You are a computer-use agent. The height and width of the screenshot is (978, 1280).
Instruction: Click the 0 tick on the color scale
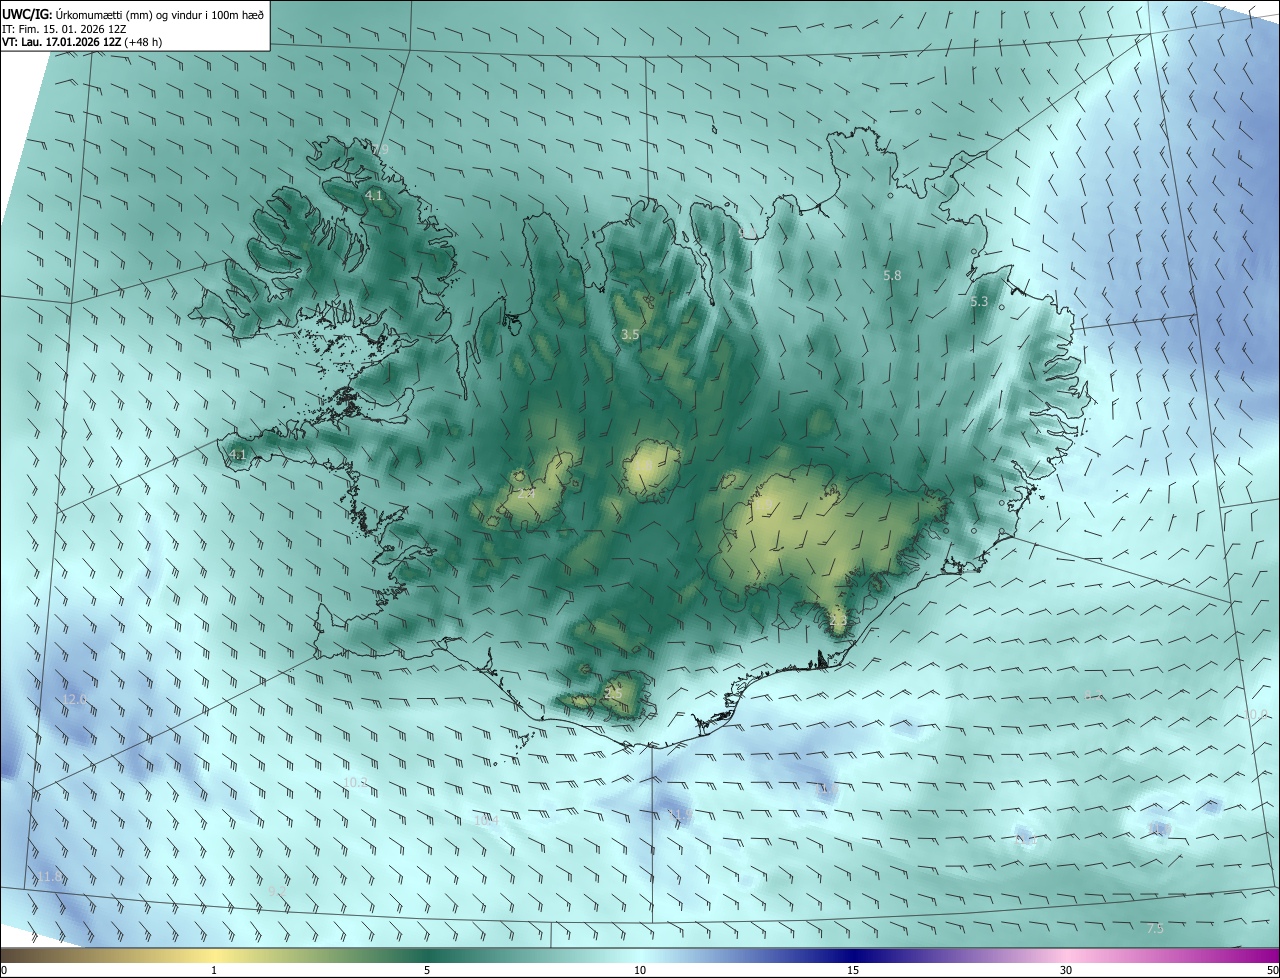pyautogui.click(x=4, y=970)
